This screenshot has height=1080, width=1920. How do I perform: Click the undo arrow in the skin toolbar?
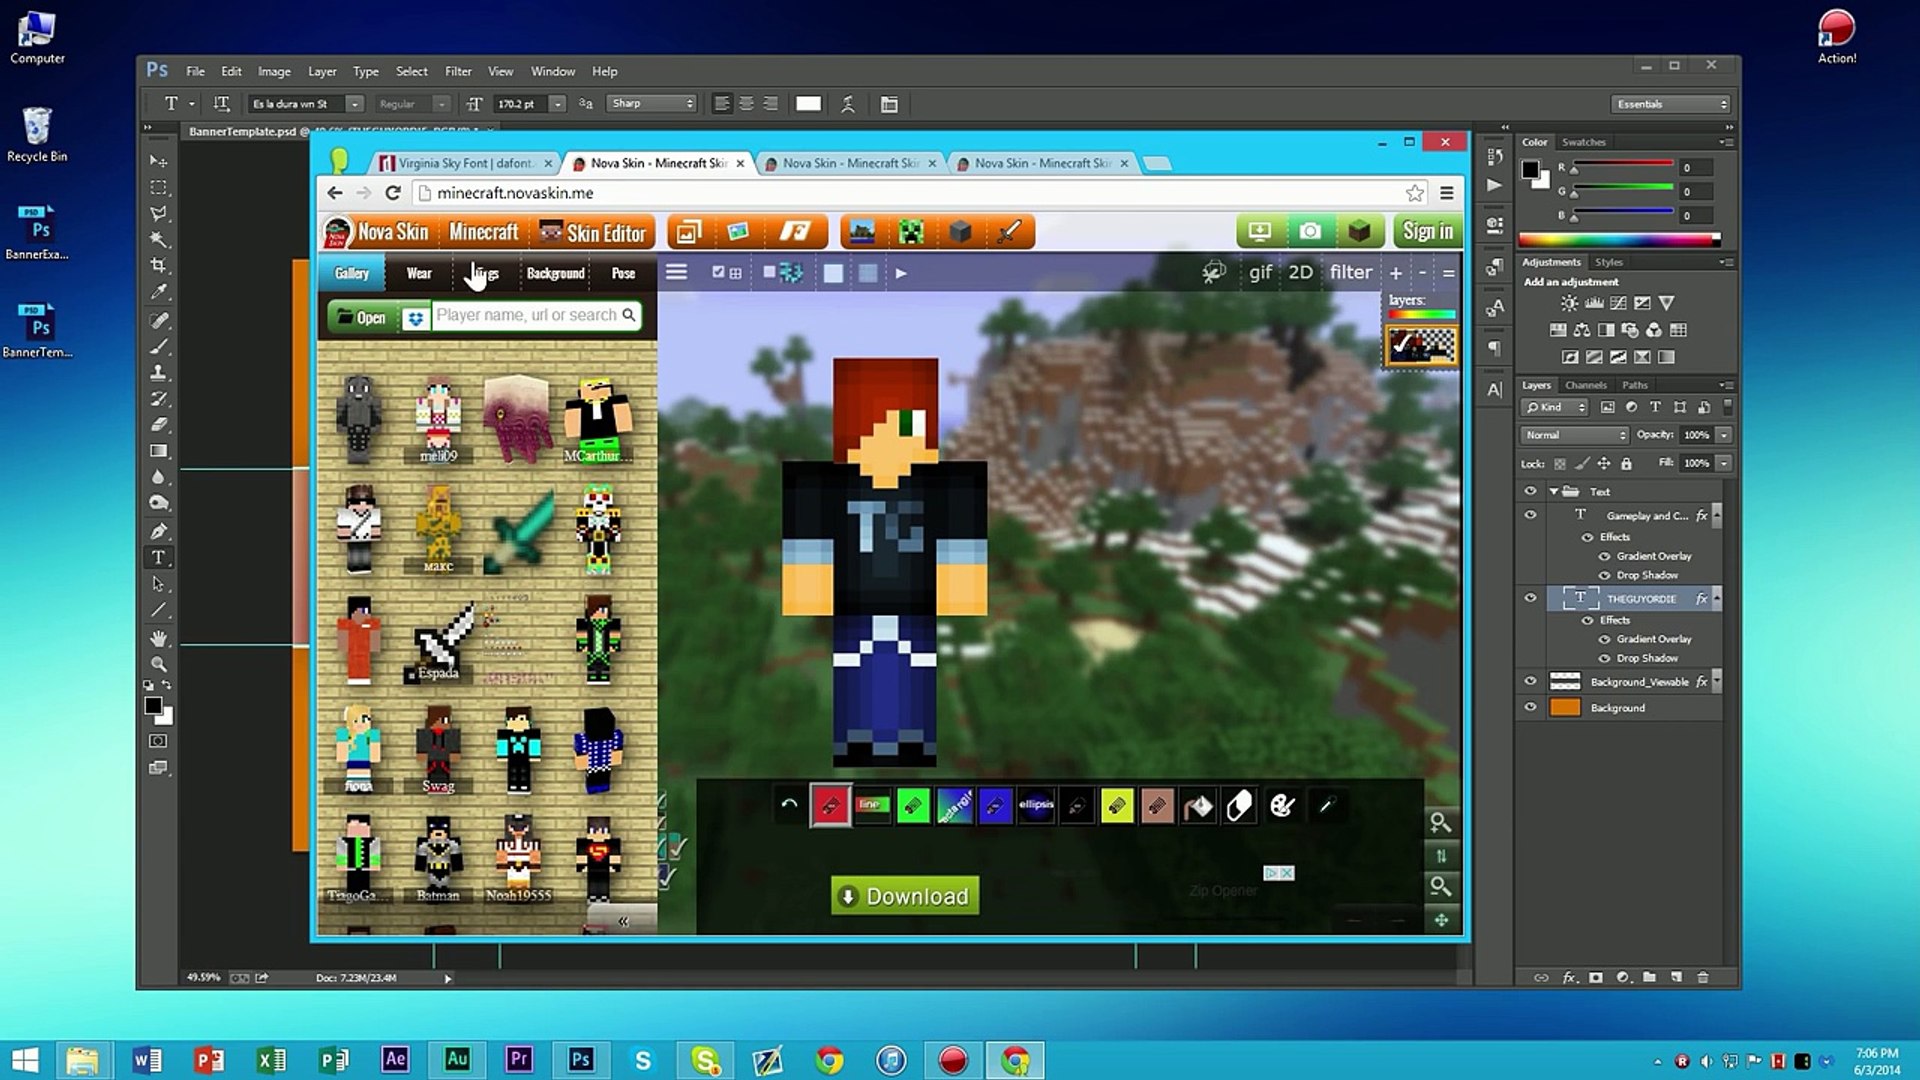coord(789,805)
